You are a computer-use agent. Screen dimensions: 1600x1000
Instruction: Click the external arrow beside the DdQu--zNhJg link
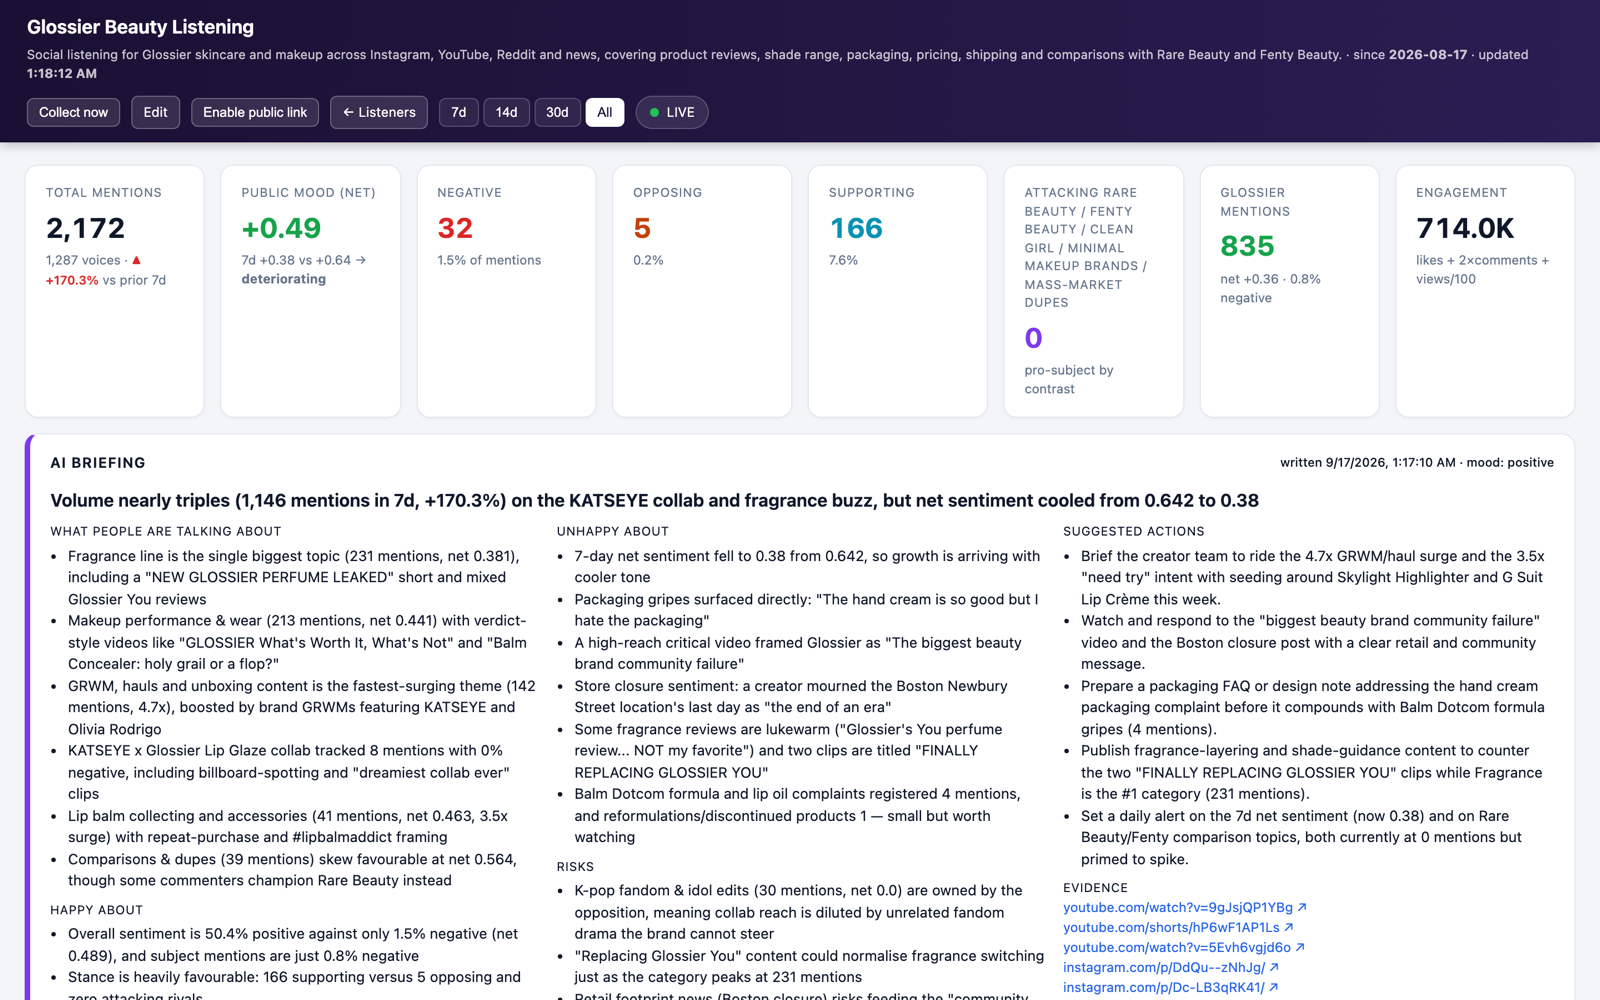[x=1274, y=967]
